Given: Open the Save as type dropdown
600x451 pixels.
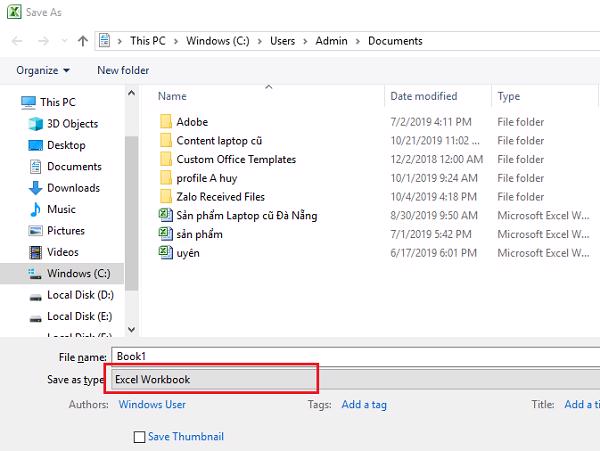Looking at the screenshot, I should coord(356,379).
